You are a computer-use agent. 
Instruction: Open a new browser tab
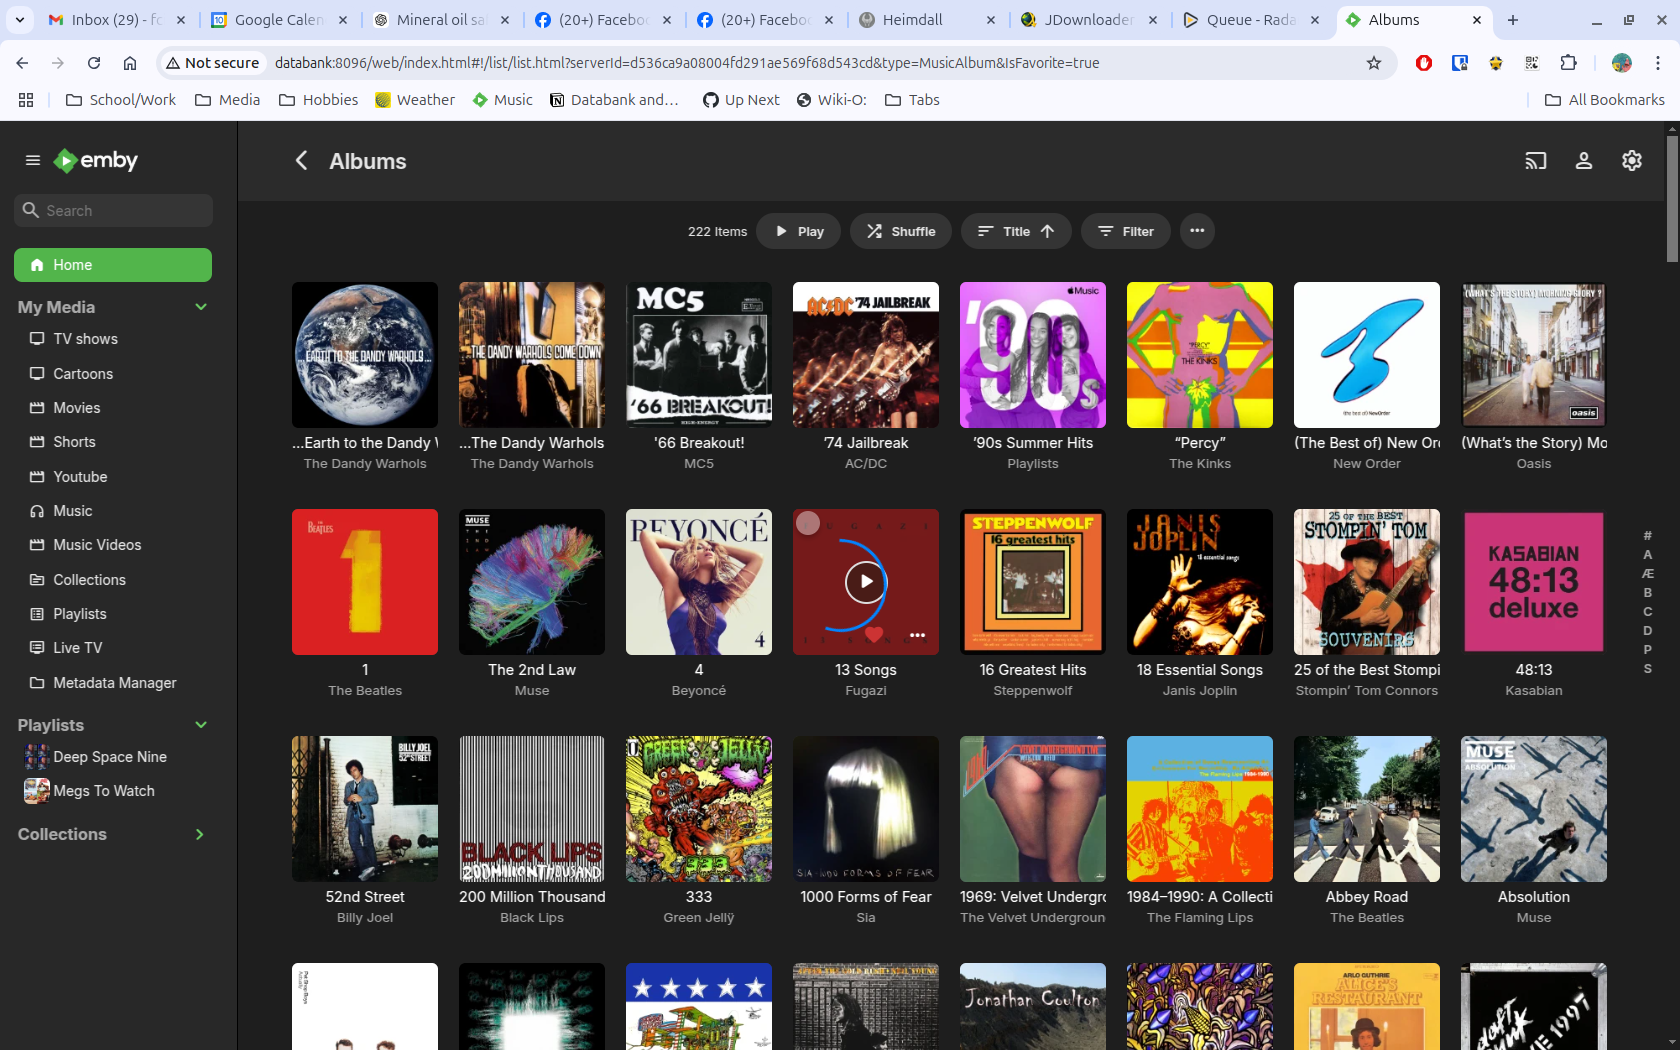1513,20
